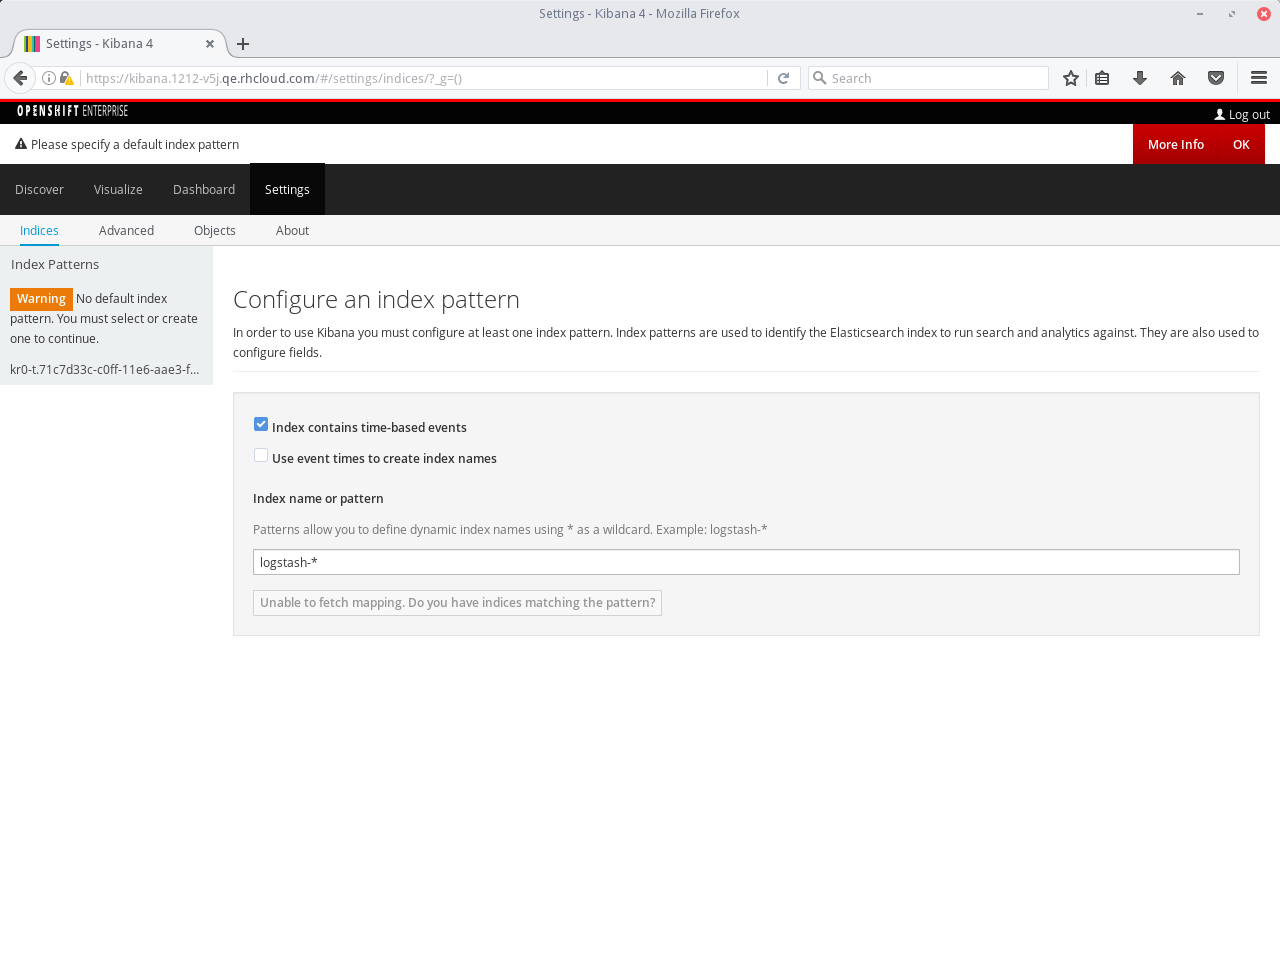
Task: Click More Info on the notification
Action: pos(1176,144)
